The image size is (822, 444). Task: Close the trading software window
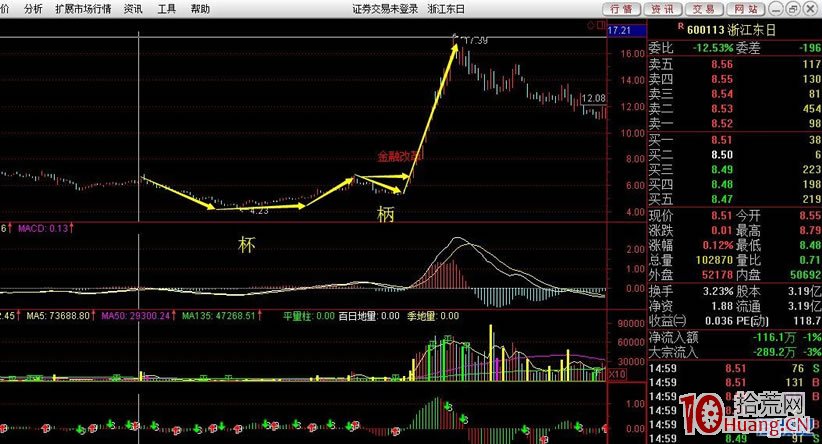[x=810, y=9]
